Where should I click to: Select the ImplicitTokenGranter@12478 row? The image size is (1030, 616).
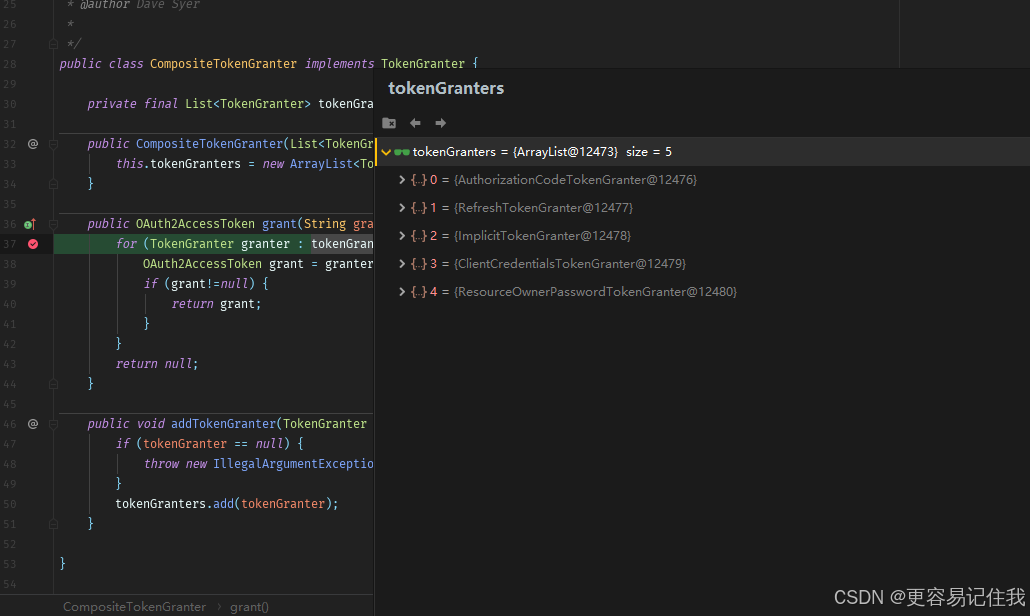point(702,235)
